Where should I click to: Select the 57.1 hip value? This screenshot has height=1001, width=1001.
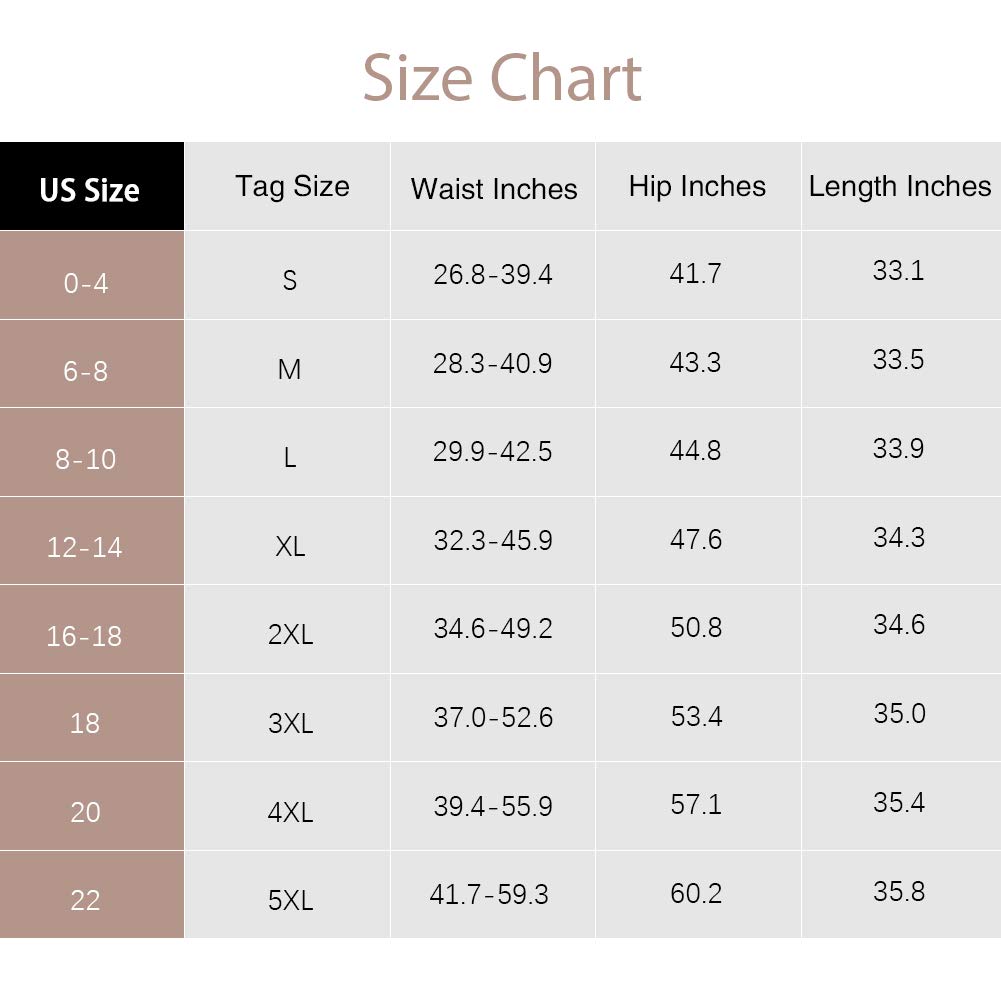[696, 804]
